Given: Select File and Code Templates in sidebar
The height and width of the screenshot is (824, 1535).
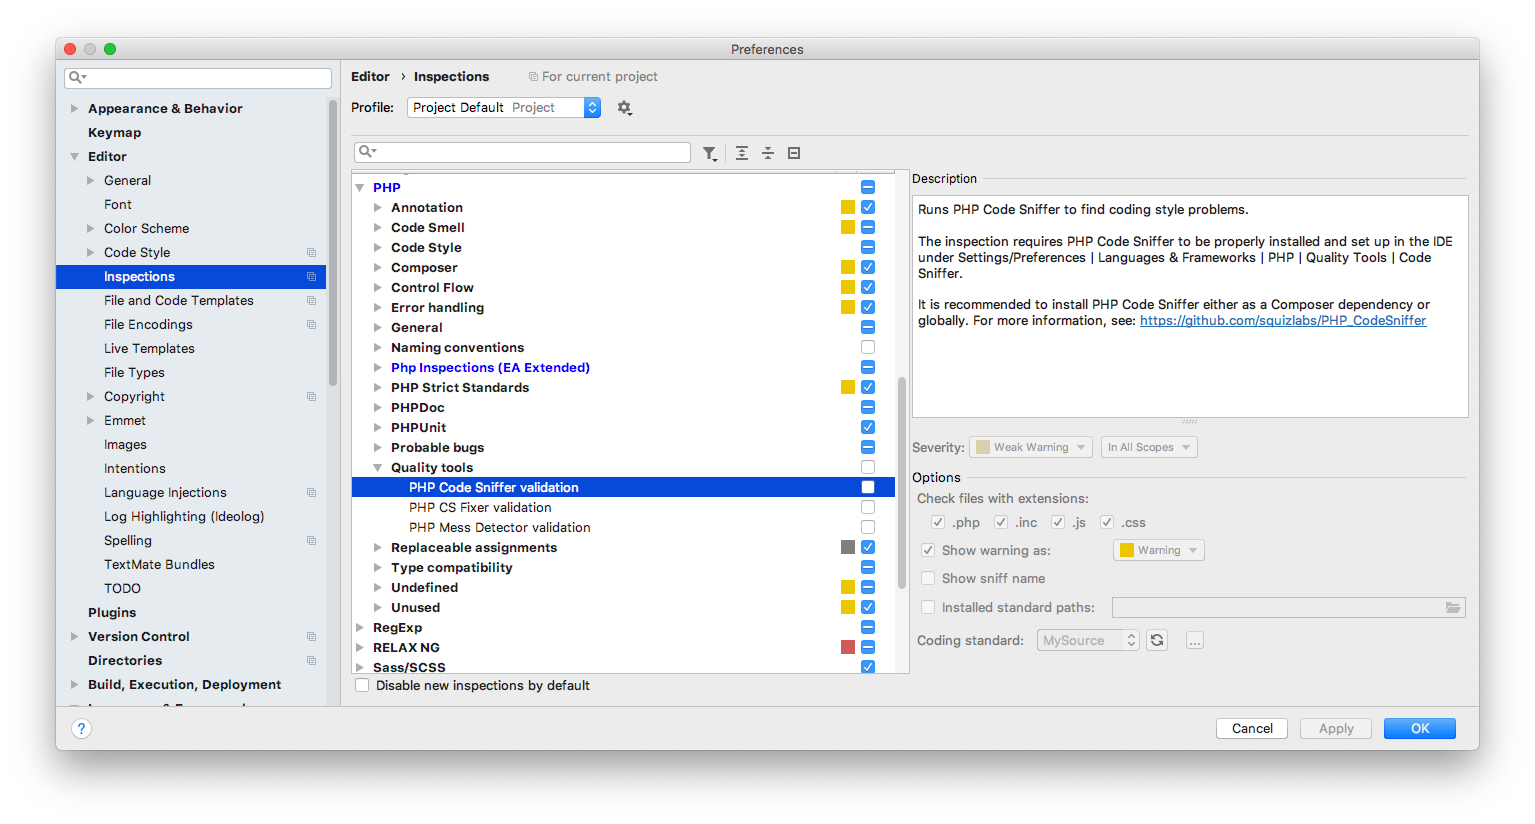Looking at the screenshot, I should 179,300.
